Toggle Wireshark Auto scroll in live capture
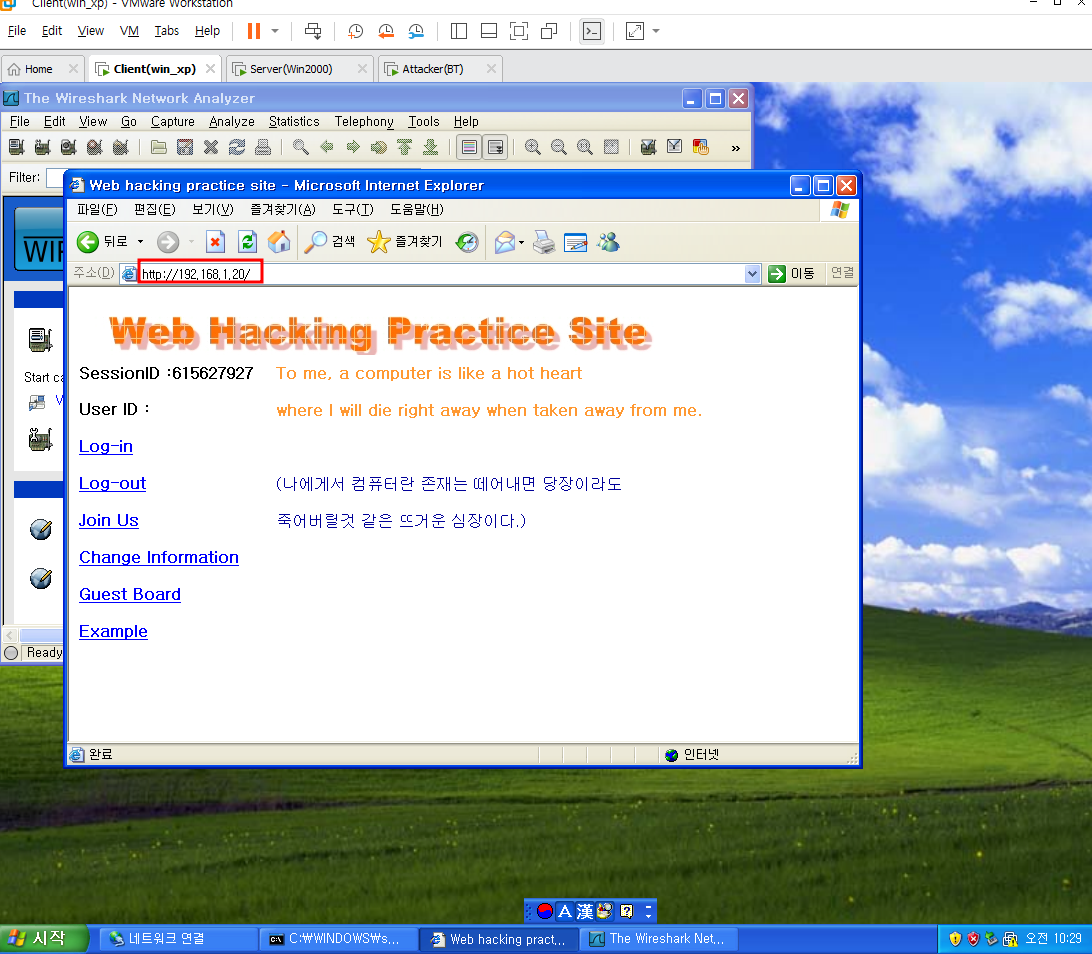Screen dimensions: 1092x954 [x=495, y=147]
